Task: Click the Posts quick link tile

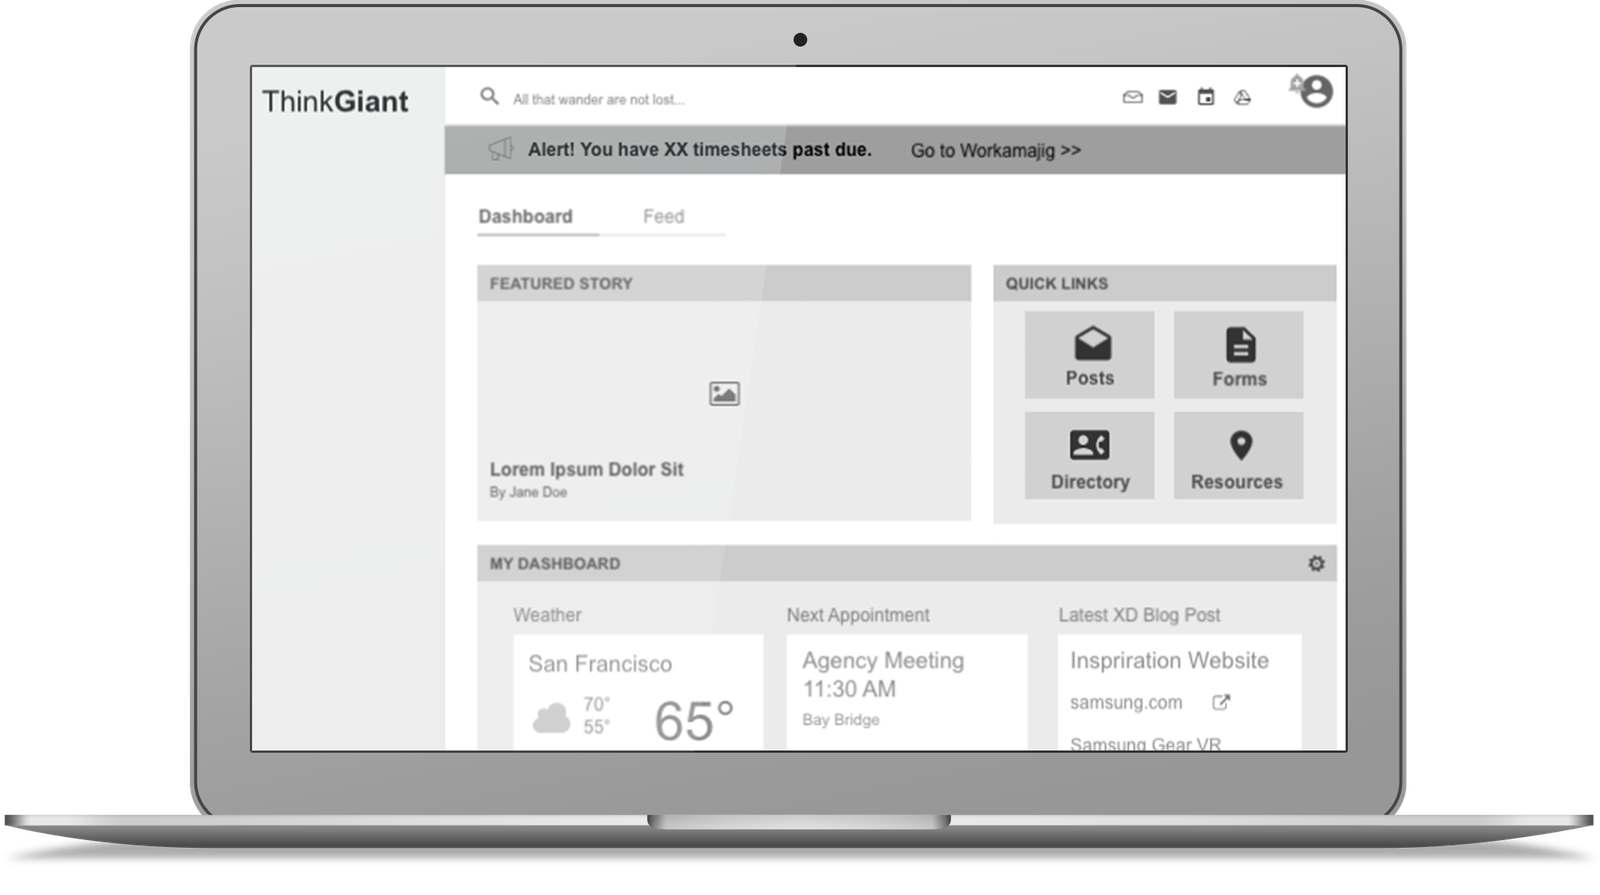Action: pos(1089,355)
